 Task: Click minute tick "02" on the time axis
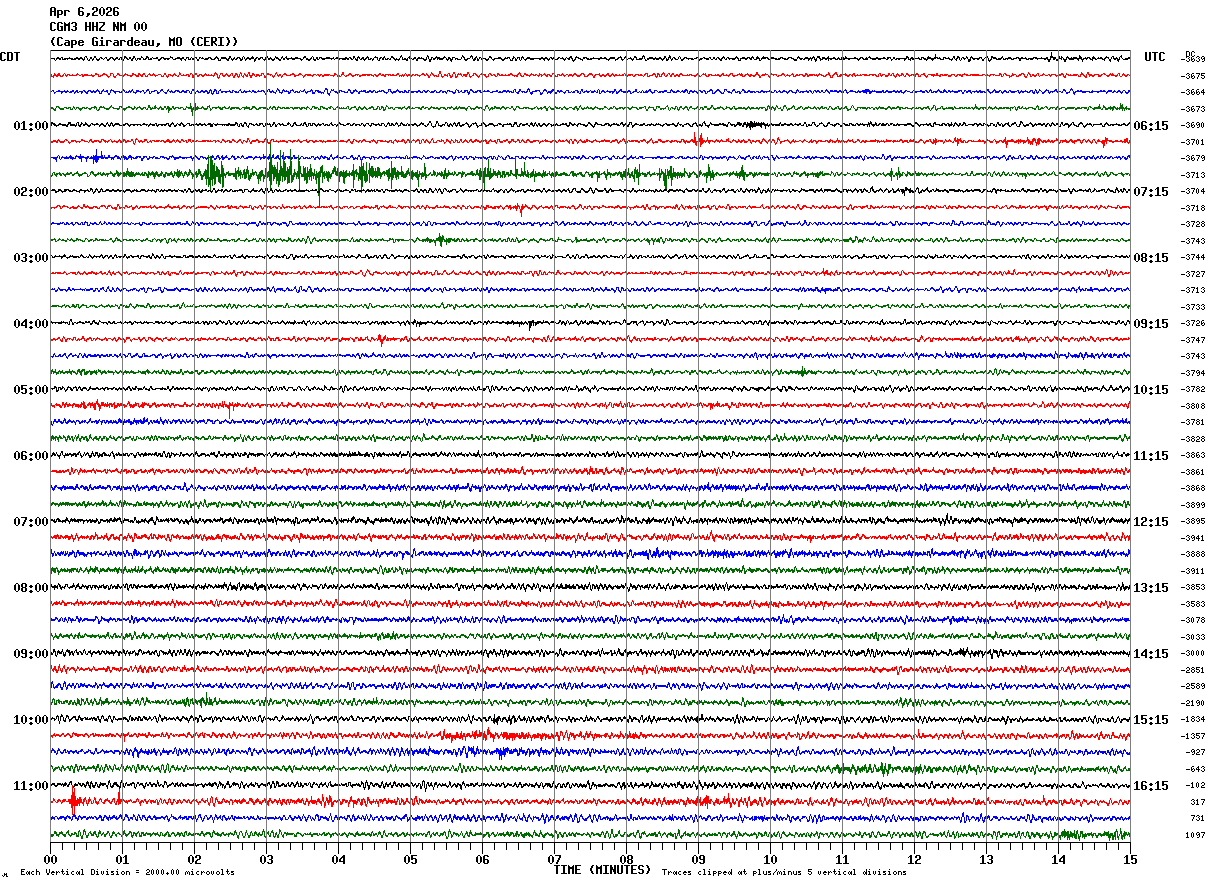coord(194,859)
